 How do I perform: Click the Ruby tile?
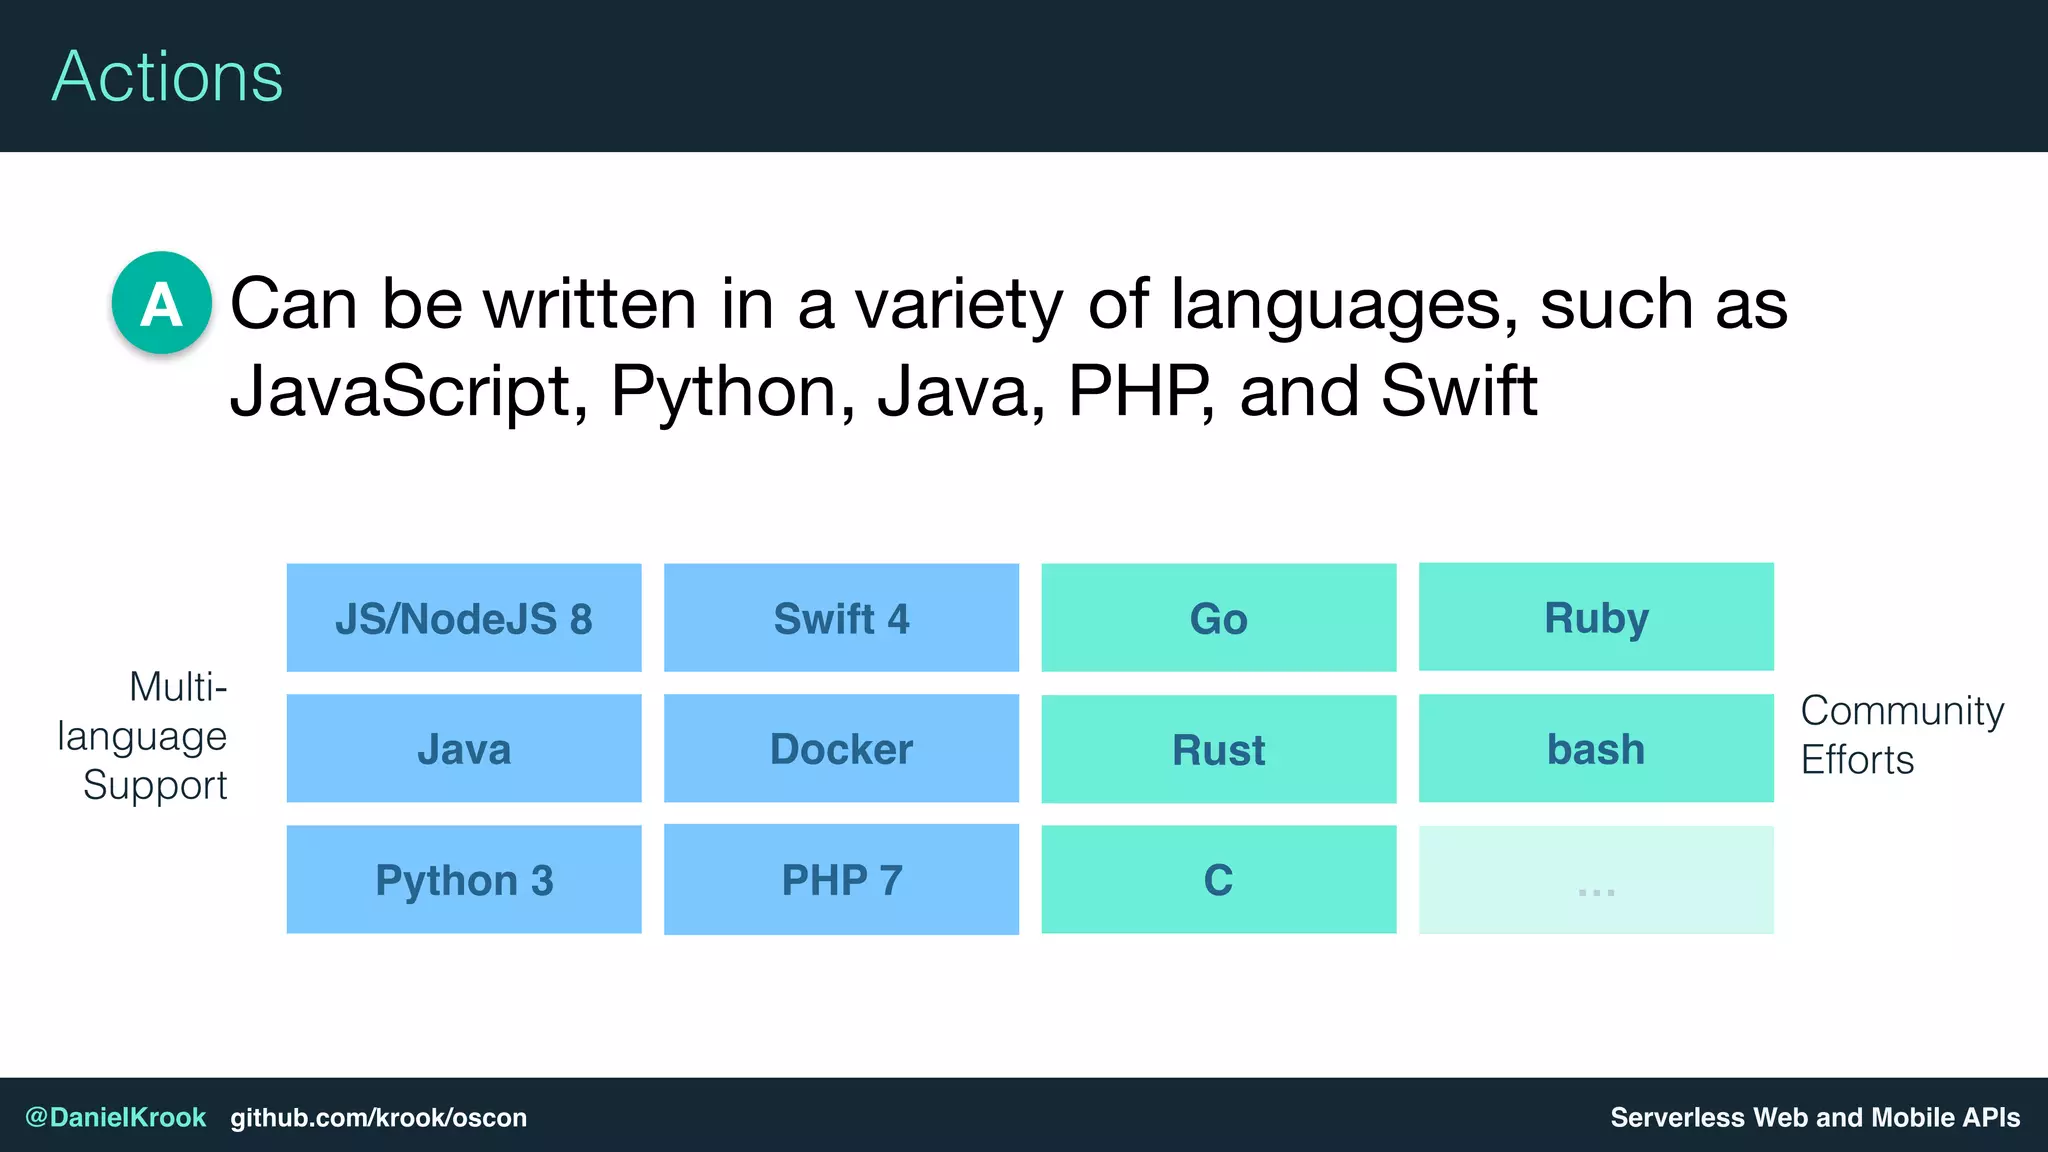point(1596,617)
